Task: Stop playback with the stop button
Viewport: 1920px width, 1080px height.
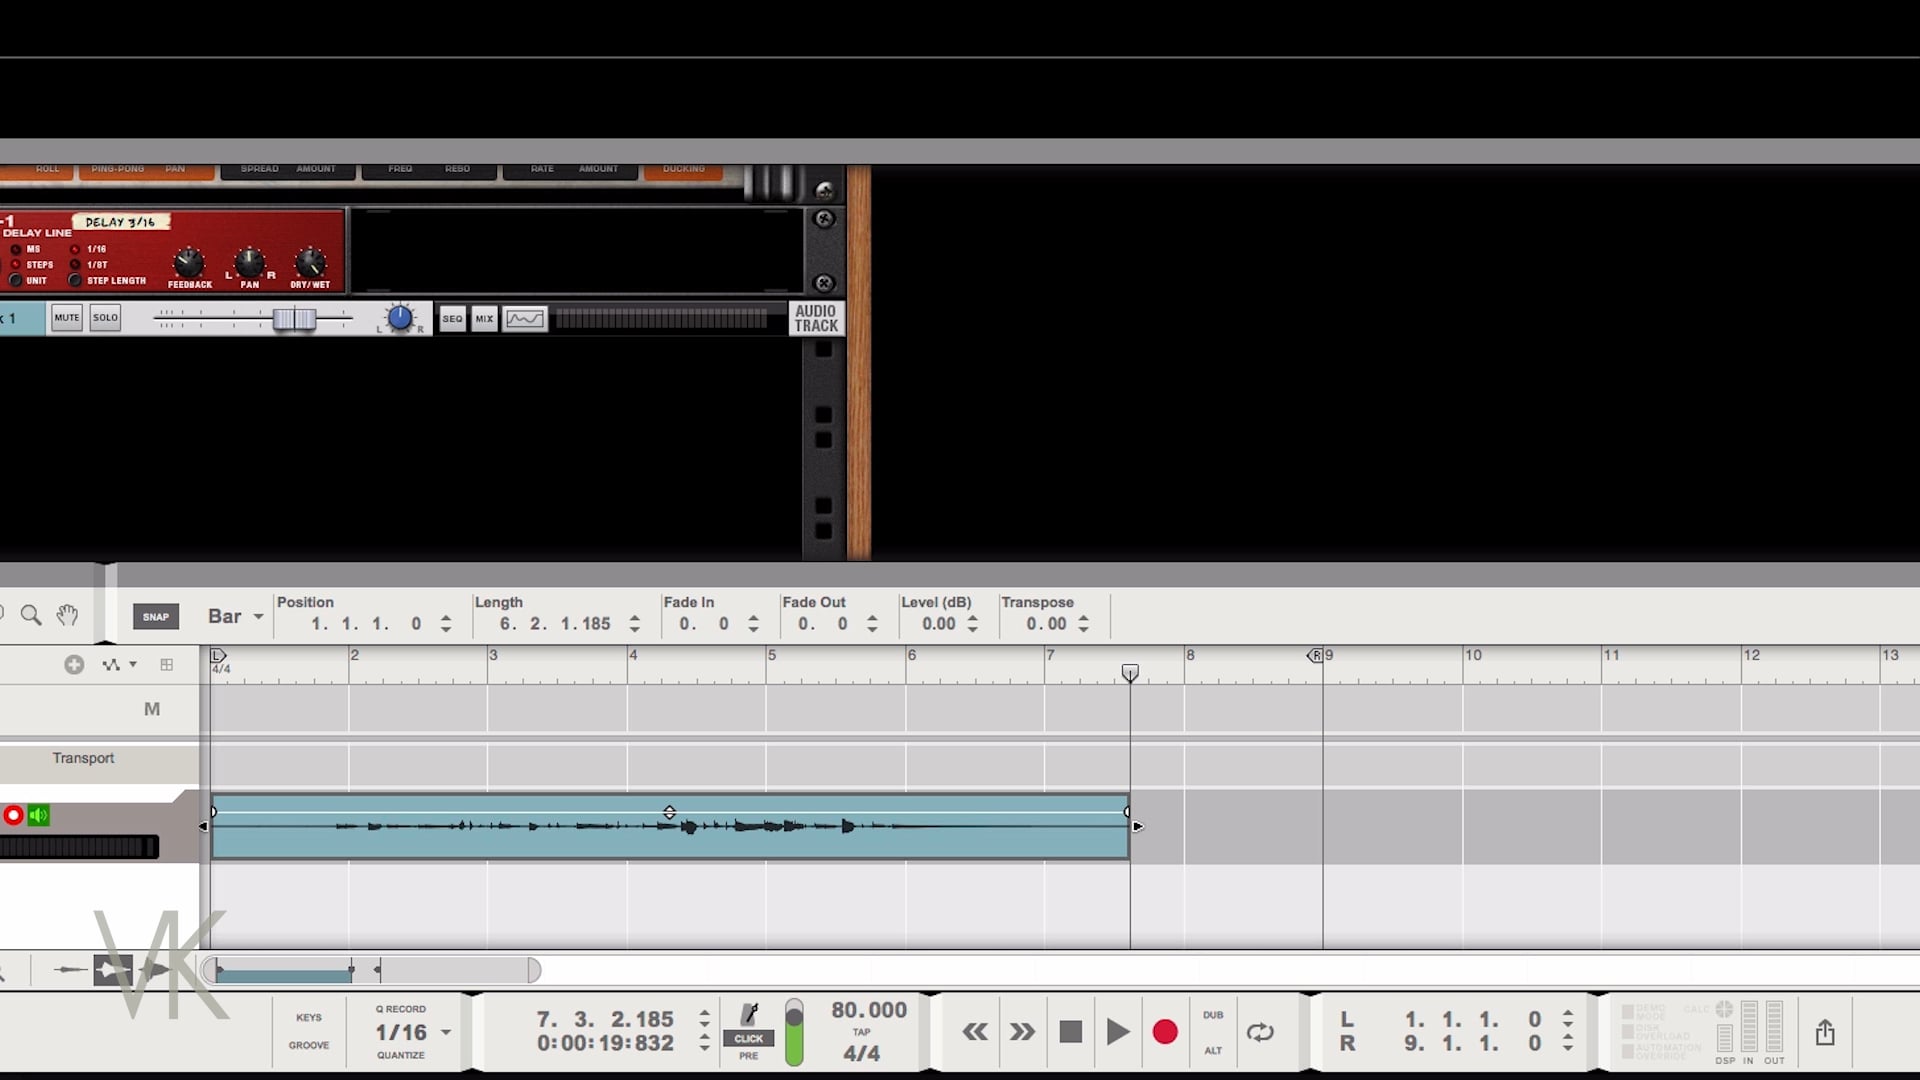Action: (x=1070, y=1032)
